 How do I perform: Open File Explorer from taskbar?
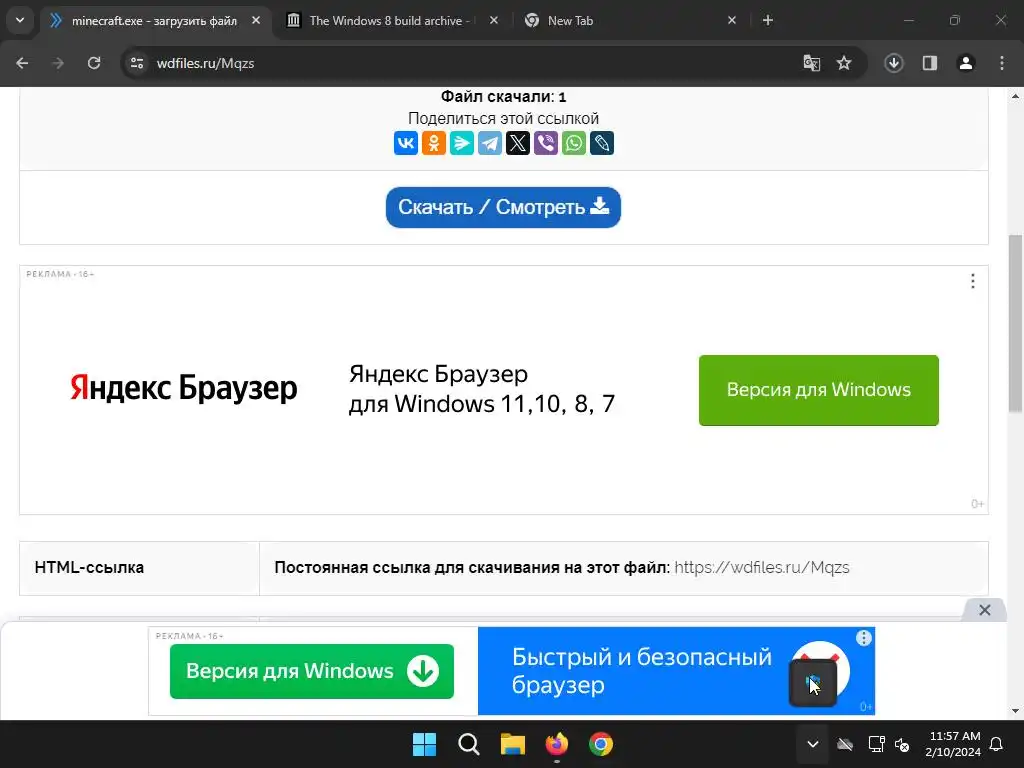pos(513,744)
